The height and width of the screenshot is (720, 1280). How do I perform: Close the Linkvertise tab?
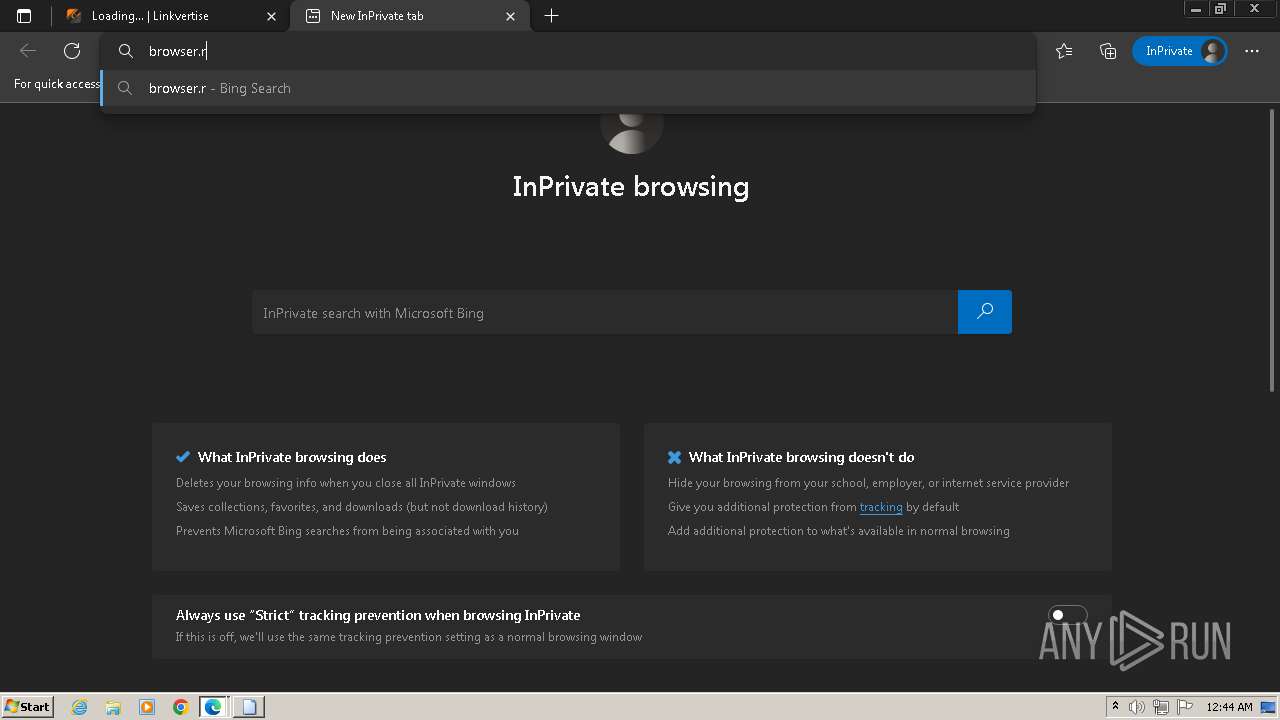pyautogui.click(x=271, y=16)
